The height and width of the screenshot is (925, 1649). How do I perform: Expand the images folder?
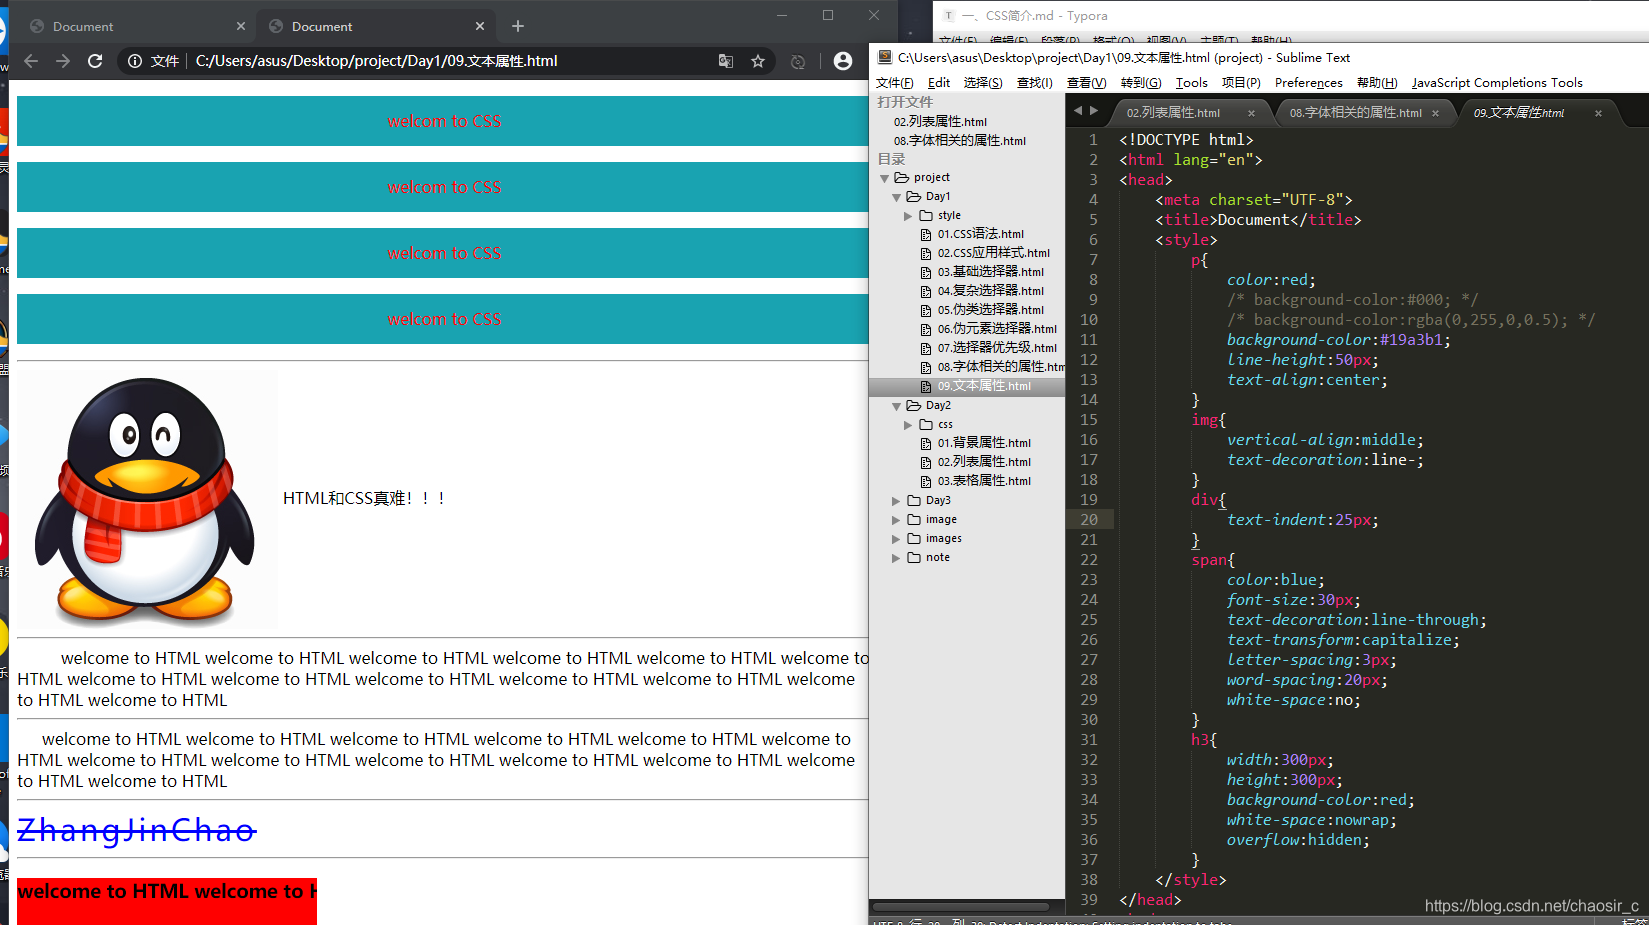pos(896,539)
